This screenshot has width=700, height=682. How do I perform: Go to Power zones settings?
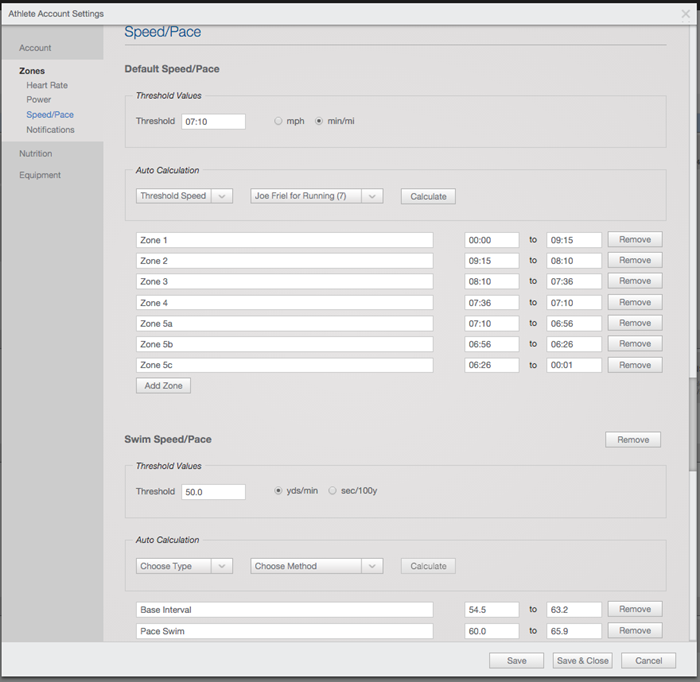[39, 100]
